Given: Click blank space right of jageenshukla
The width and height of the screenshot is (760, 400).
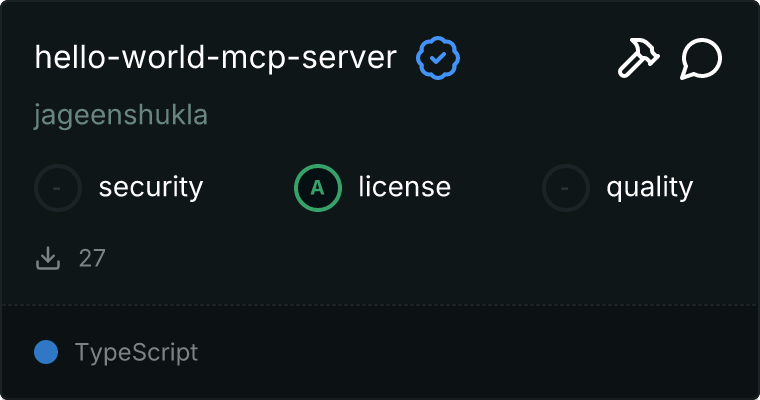Looking at the screenshot, I should [x=450, y=115].
